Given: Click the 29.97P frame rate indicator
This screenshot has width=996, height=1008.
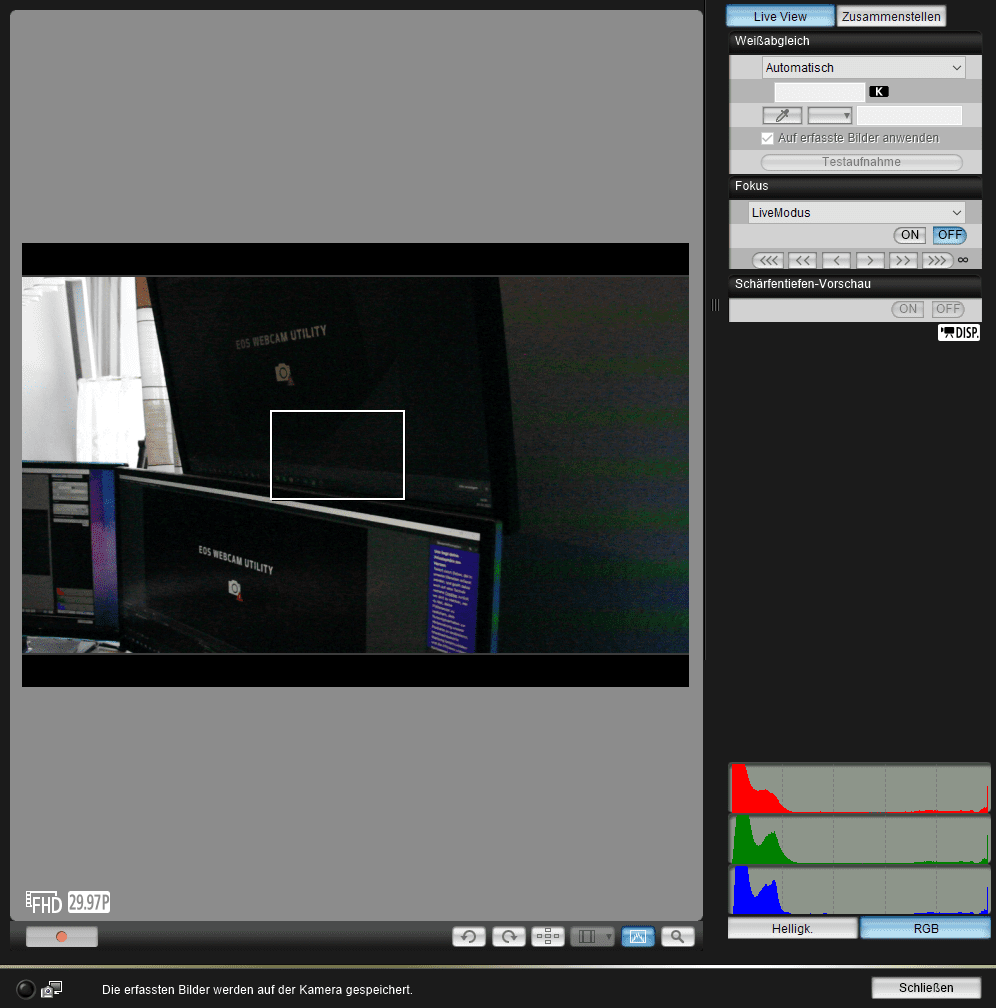Looking at the screenshot, I should pos(89,903).
